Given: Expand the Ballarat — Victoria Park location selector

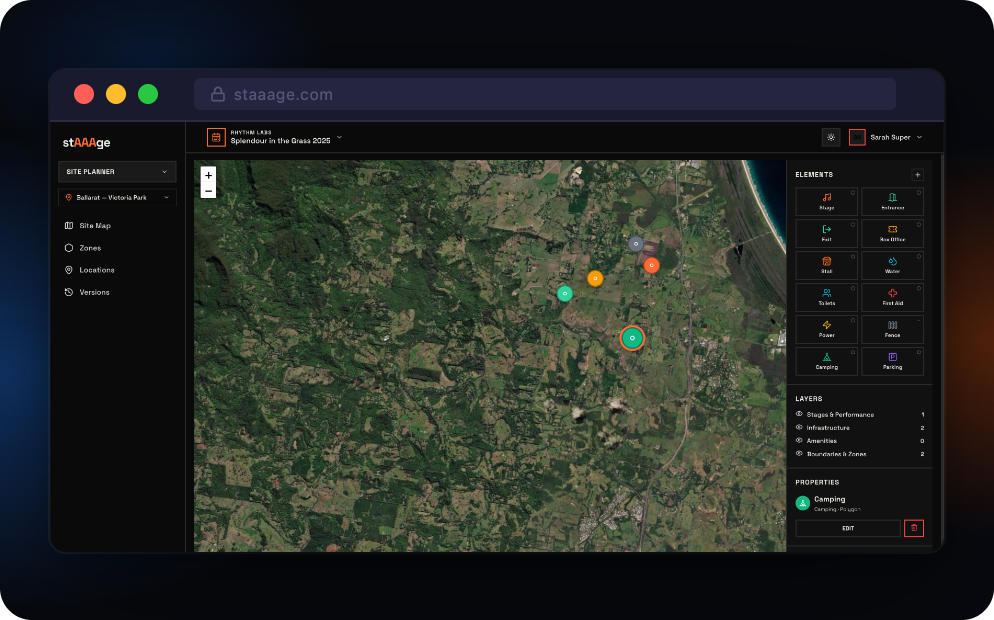Looking at the screenshot, I should coord(117,198).
